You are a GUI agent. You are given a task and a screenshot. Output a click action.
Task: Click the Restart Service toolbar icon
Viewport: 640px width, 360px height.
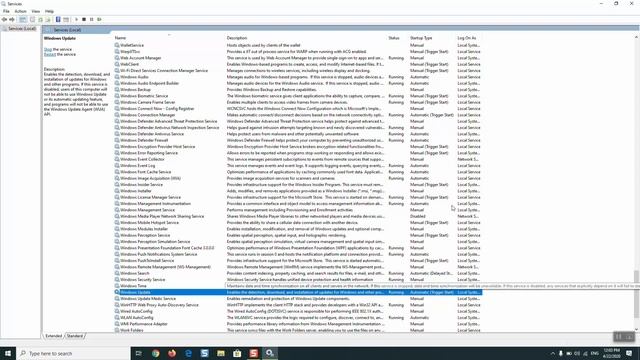(x=99, y=20)
